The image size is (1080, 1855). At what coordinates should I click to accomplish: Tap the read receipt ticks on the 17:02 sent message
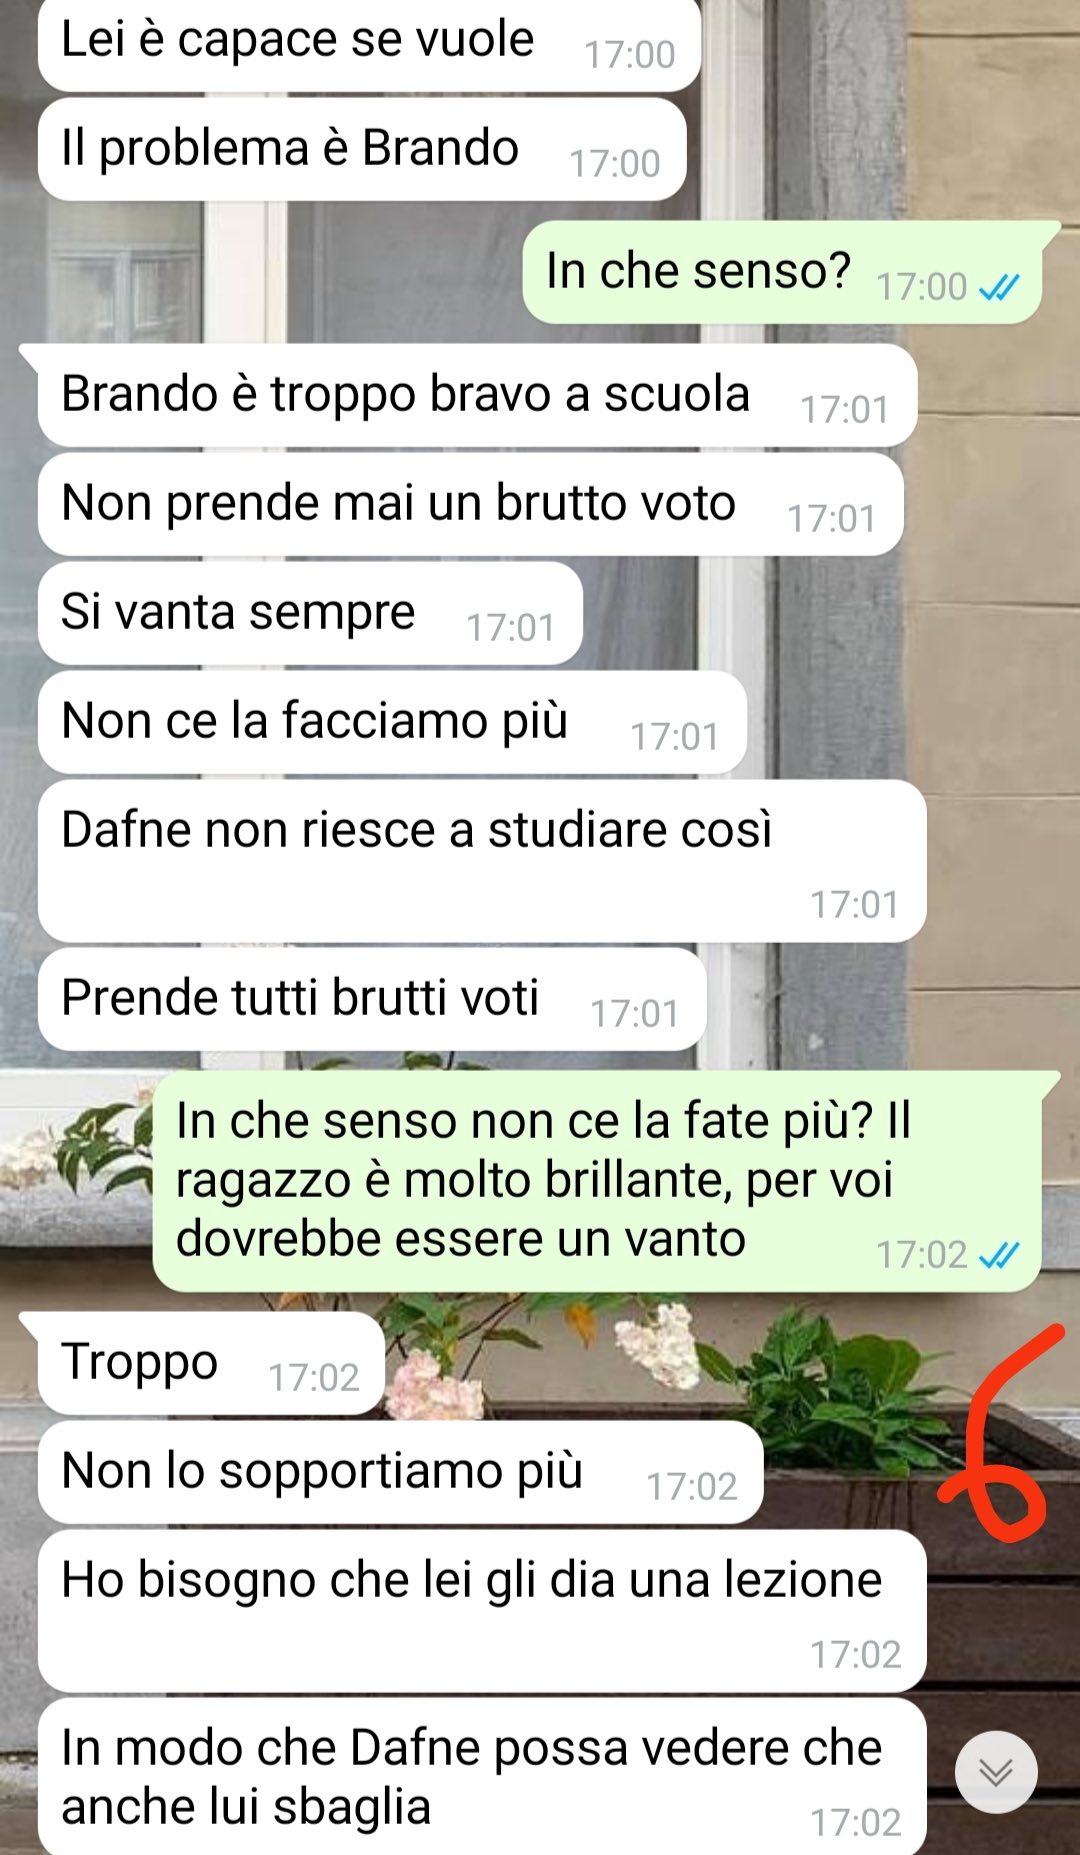[x=998, y=1254]
